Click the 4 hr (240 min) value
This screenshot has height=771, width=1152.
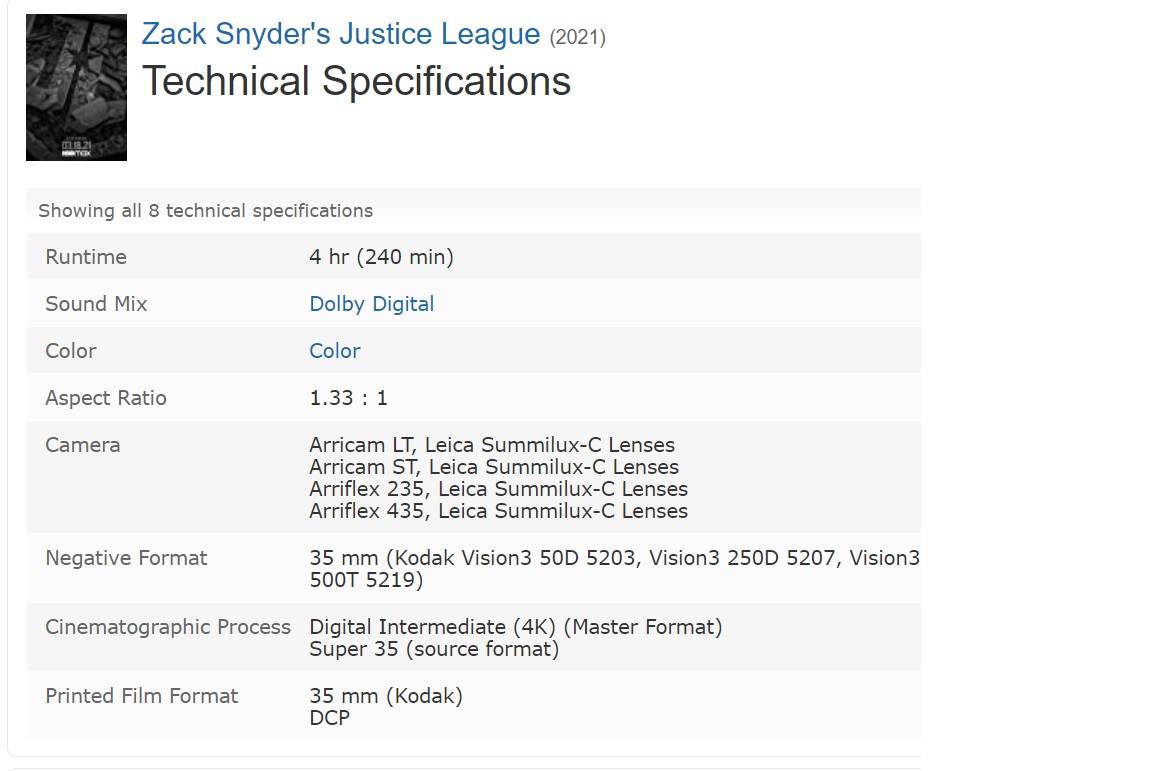[381, 257]
